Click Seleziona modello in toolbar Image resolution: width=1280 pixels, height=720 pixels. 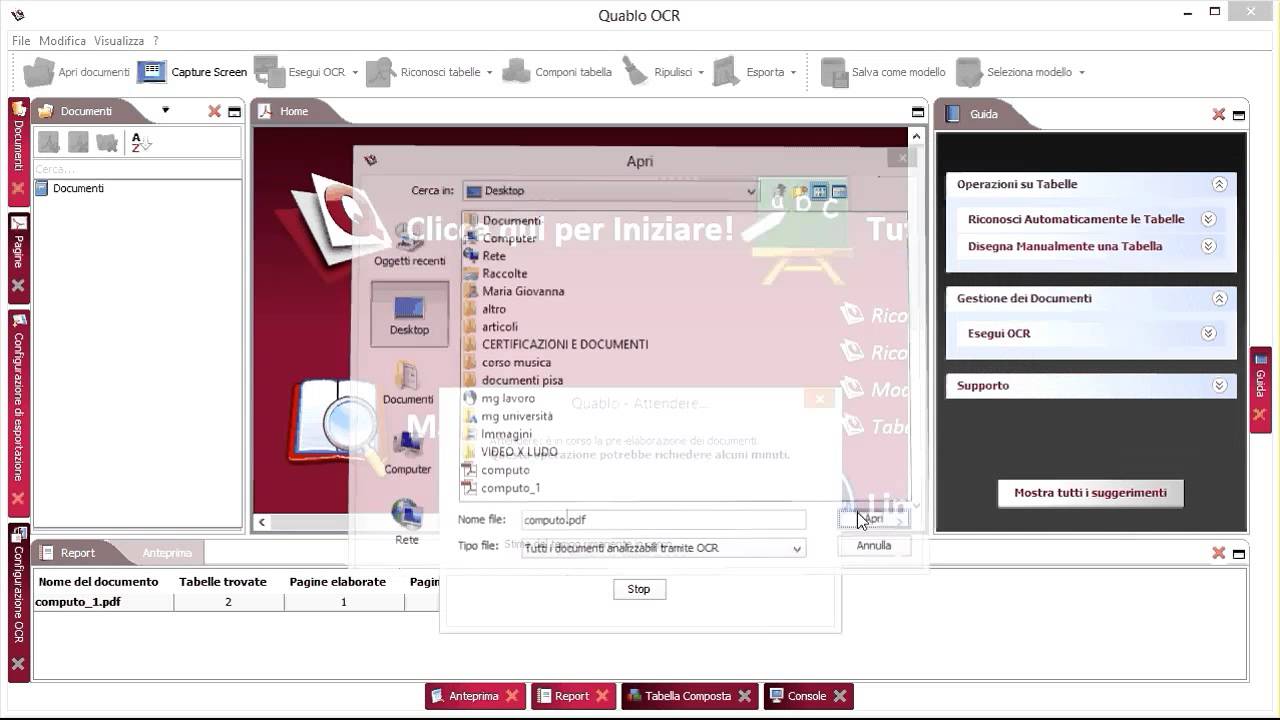coord(1014,72)
